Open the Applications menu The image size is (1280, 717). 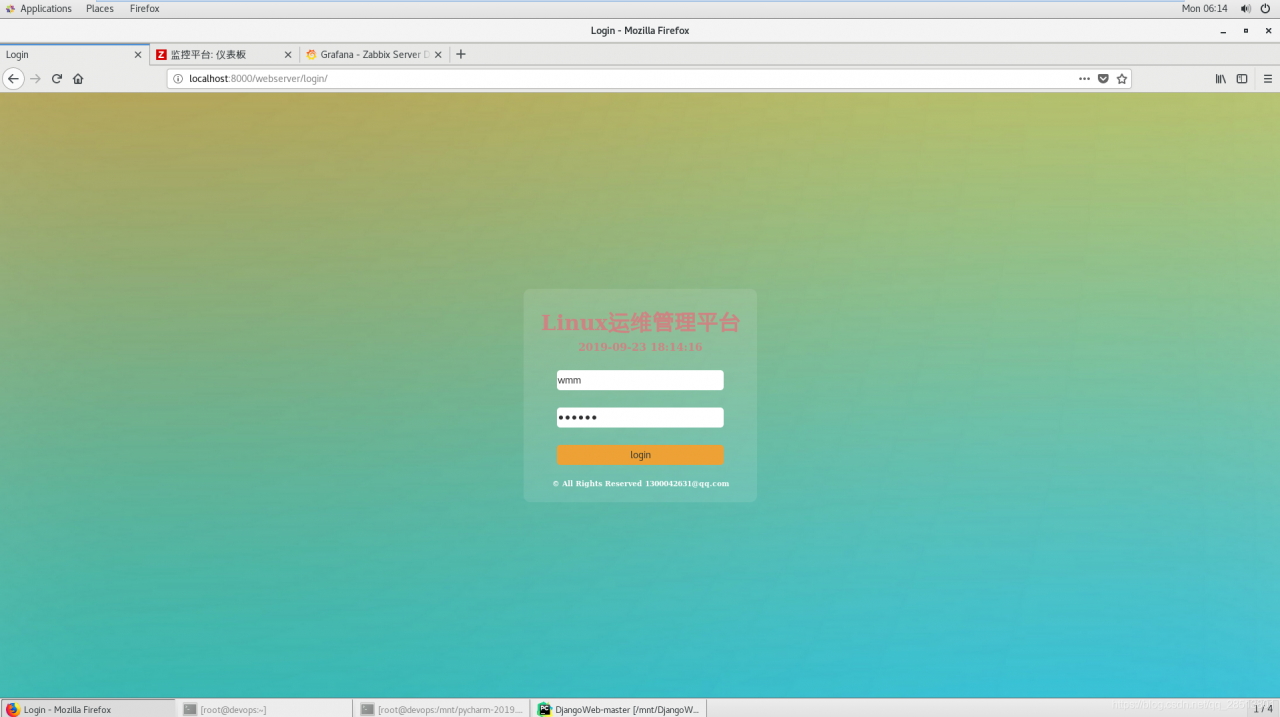pyautogui.click(x=38, y=8)
